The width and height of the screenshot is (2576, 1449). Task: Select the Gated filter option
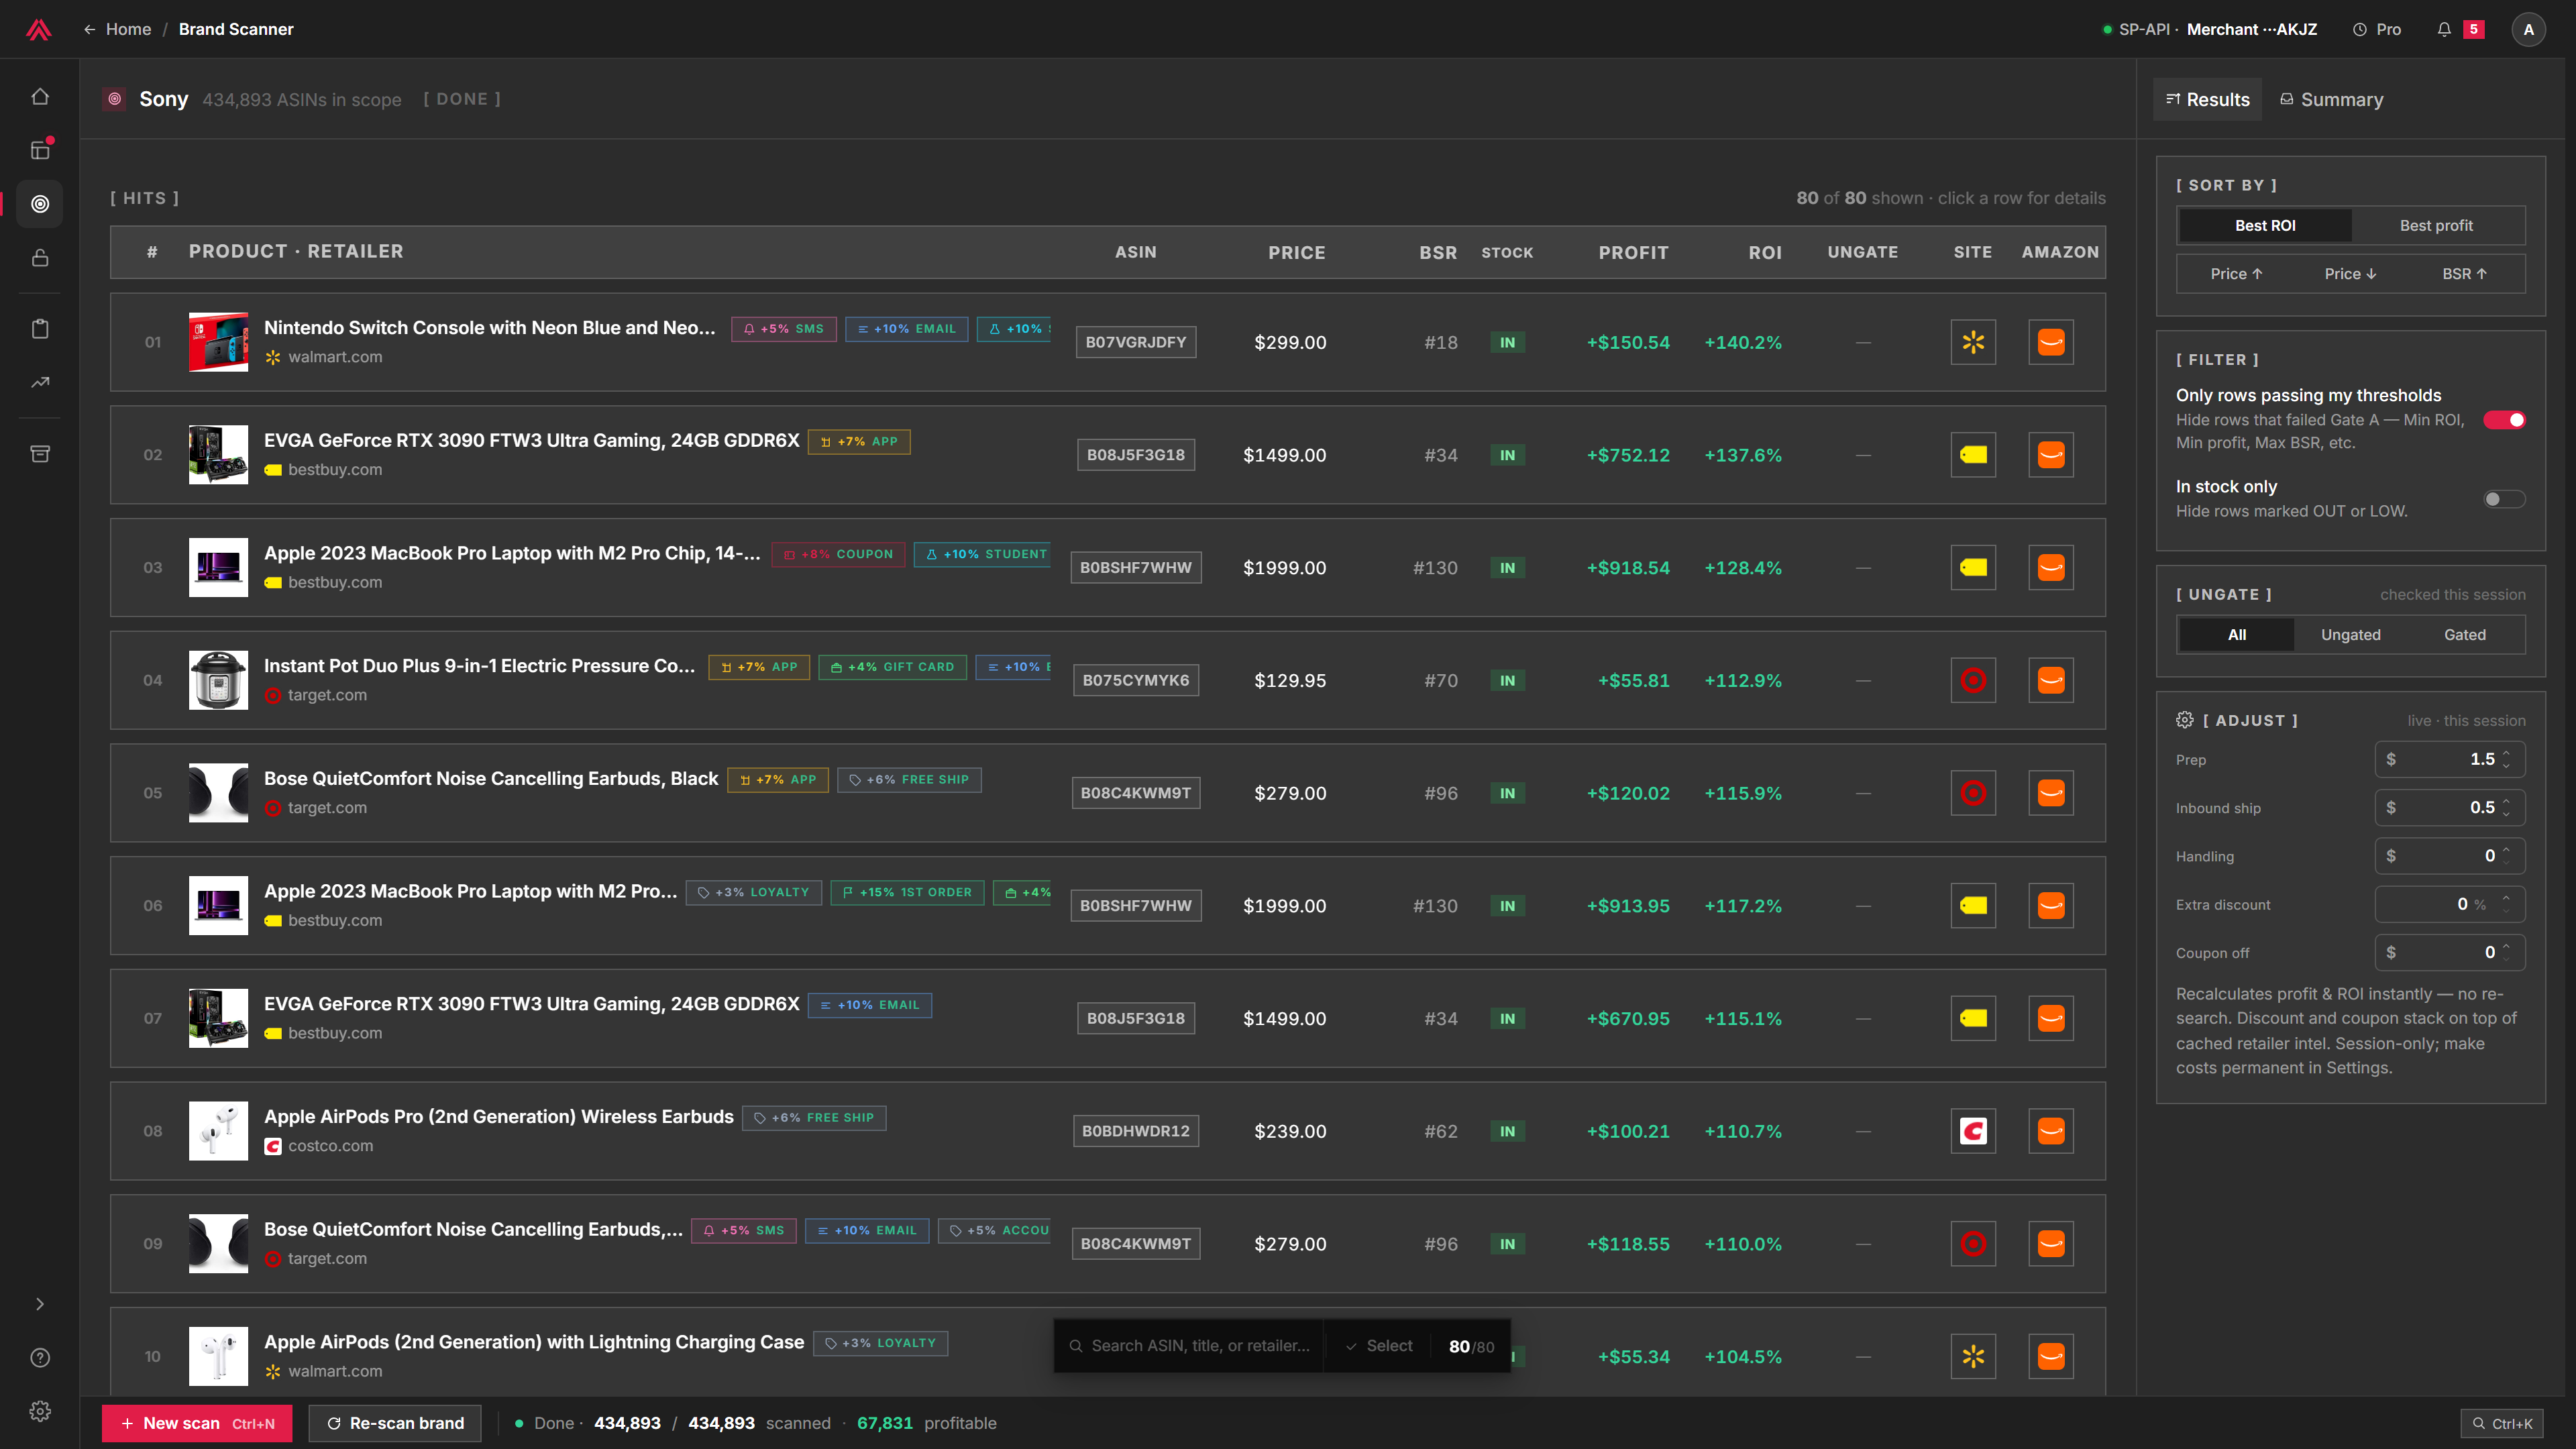(x=2464, y=635)
